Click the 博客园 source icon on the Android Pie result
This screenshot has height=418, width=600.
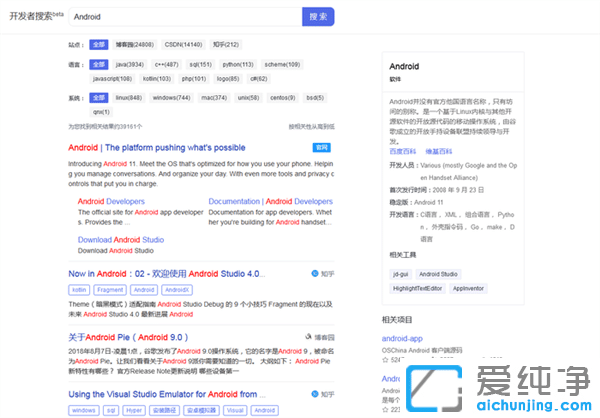309,336
